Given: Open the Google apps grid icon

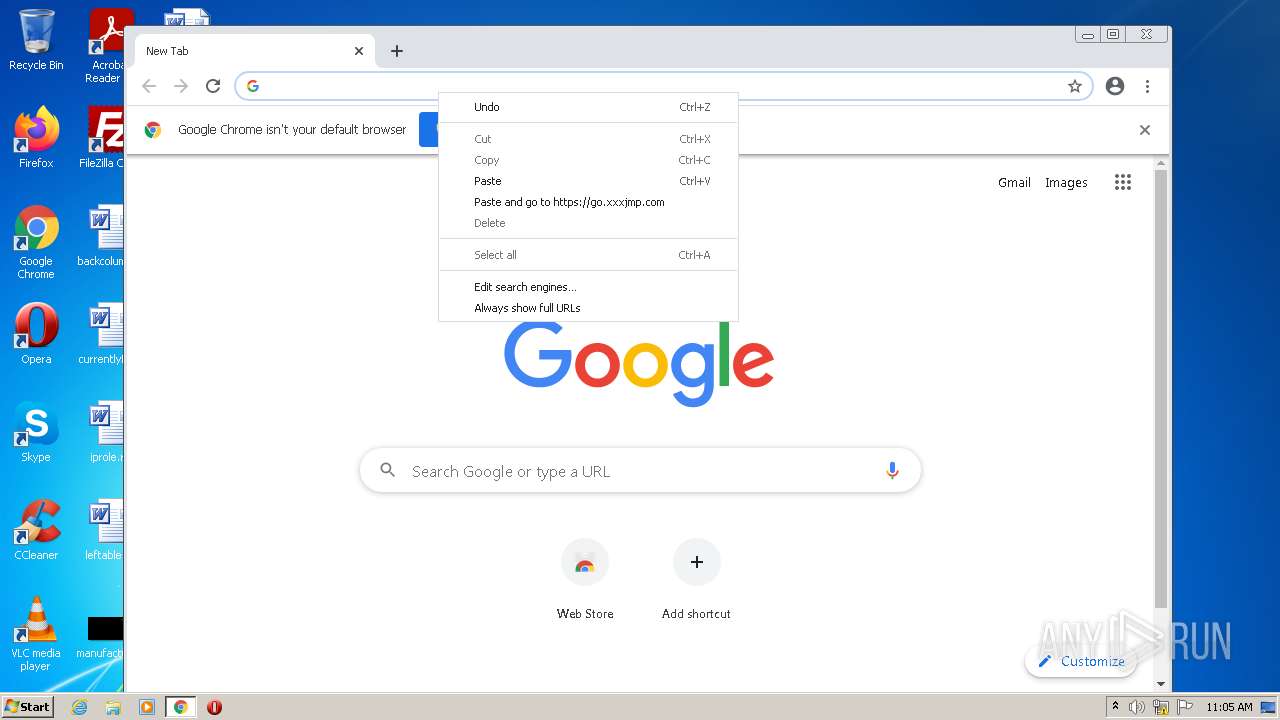Looking at the screenshot, I should coord(1123,182).
